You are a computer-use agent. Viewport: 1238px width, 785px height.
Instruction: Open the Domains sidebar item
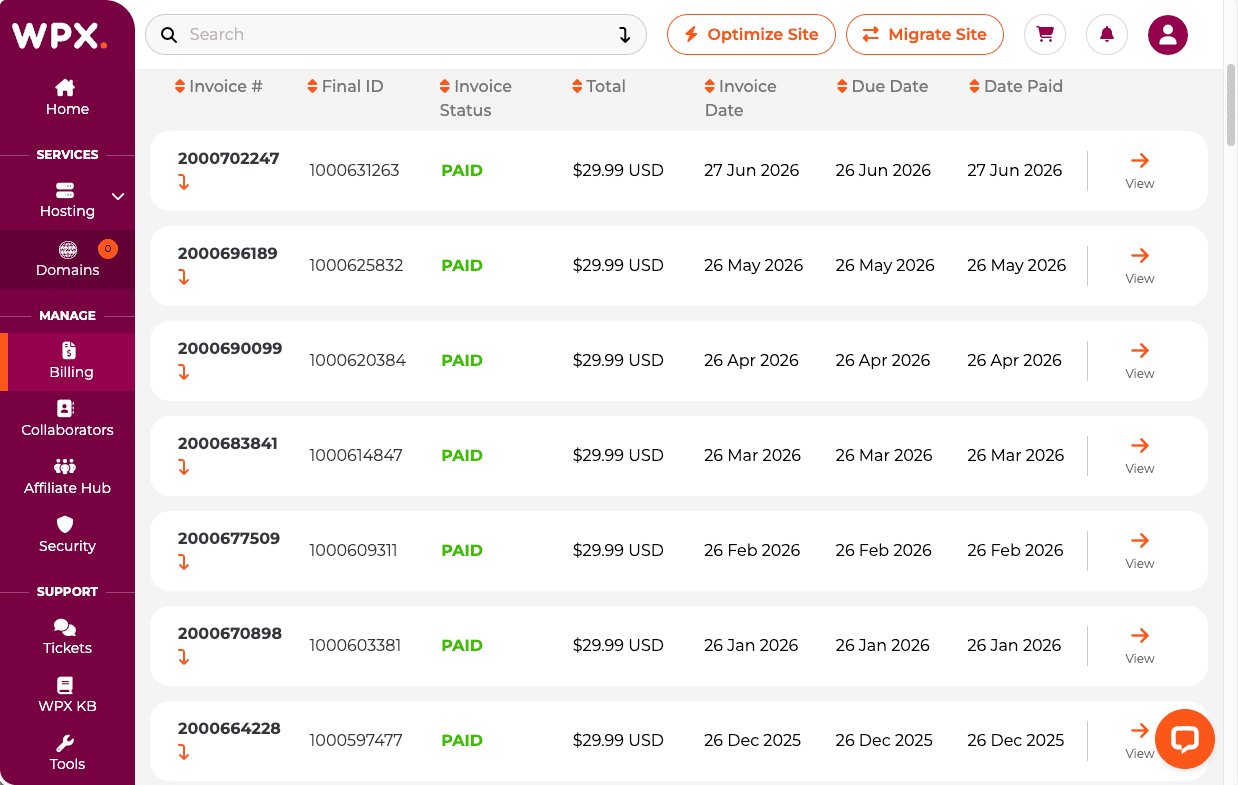(67, 259)
